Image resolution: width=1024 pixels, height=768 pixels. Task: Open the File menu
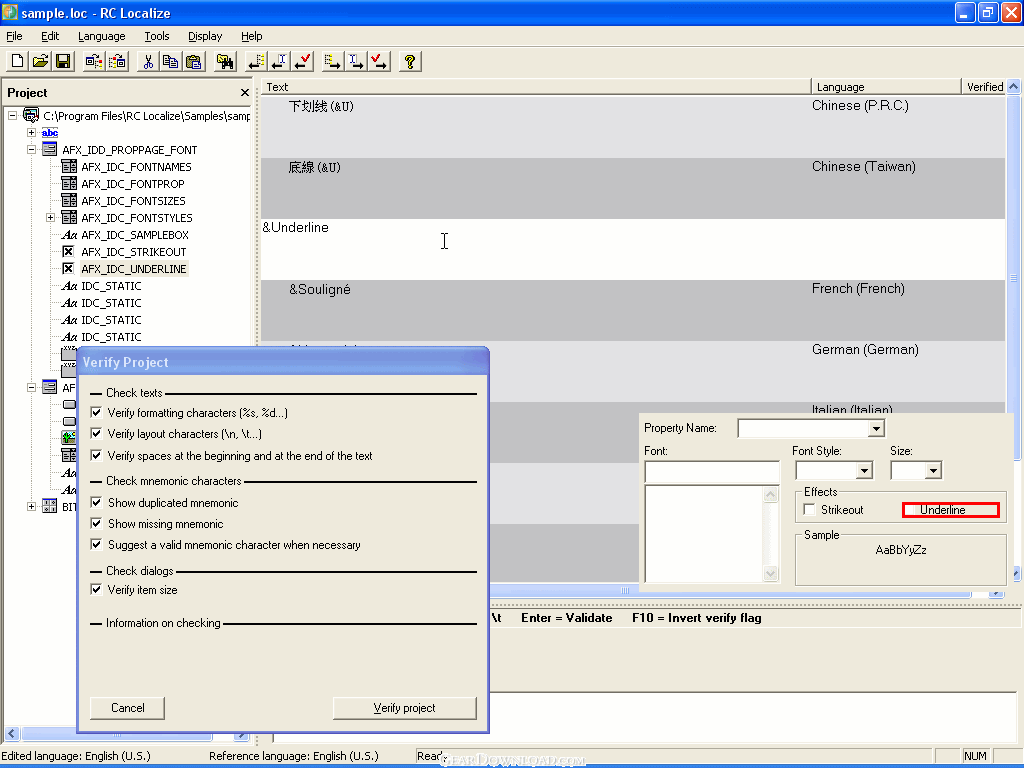(14, 36)
